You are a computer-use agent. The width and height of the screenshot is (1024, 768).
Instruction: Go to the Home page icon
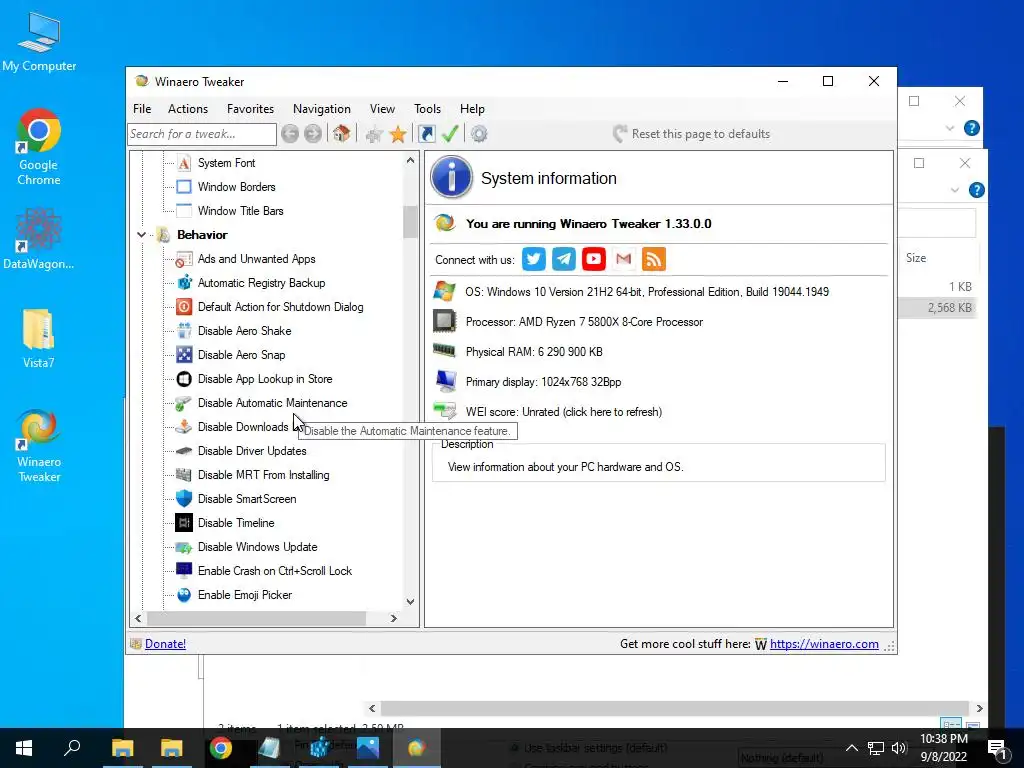(341, 134)
